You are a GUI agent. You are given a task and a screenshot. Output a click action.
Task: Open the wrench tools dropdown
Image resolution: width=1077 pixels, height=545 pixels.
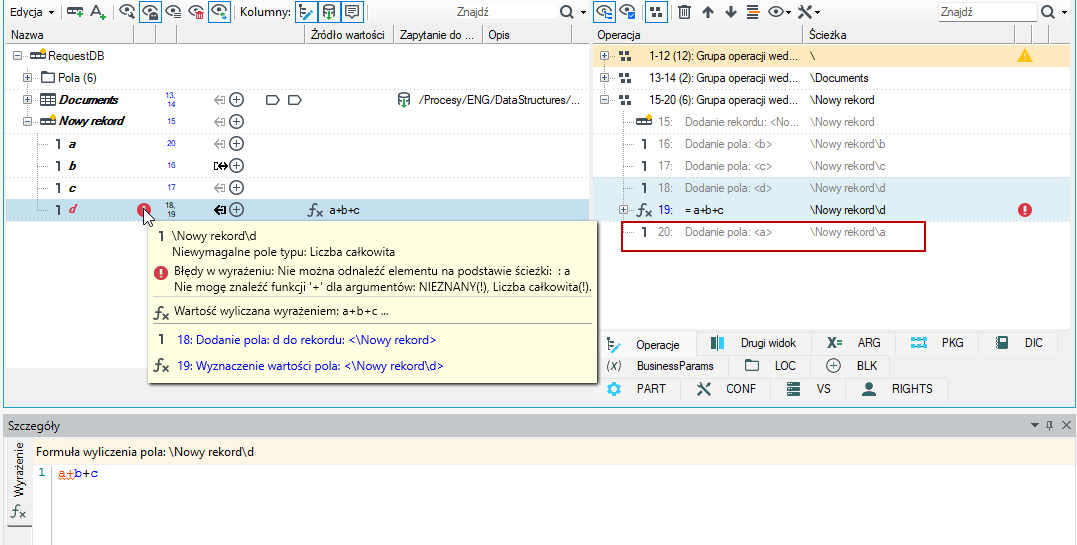[x=809, y=12]
